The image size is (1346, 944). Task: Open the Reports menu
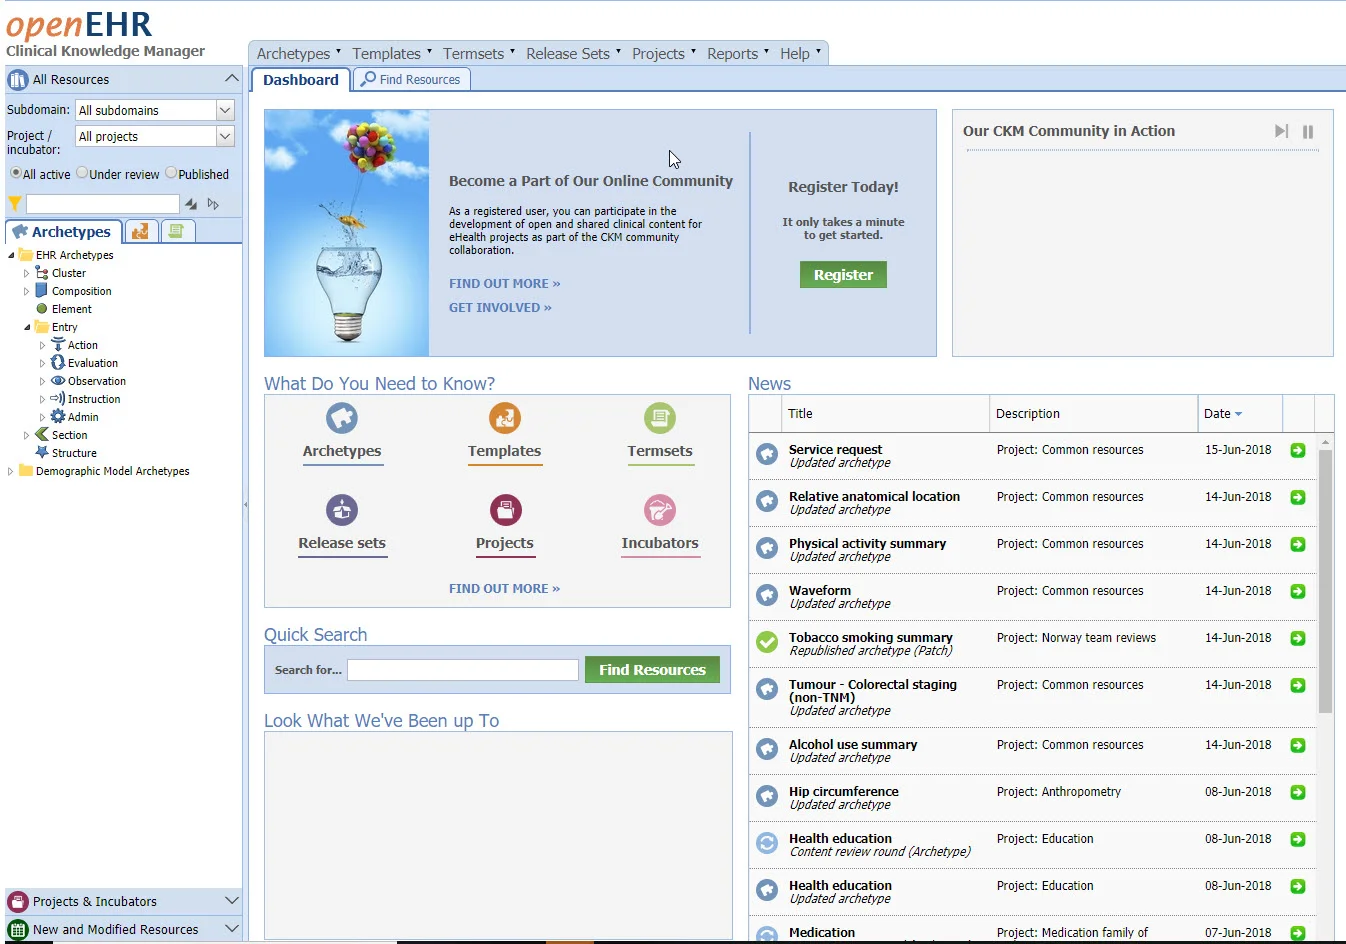click(738, 54)
